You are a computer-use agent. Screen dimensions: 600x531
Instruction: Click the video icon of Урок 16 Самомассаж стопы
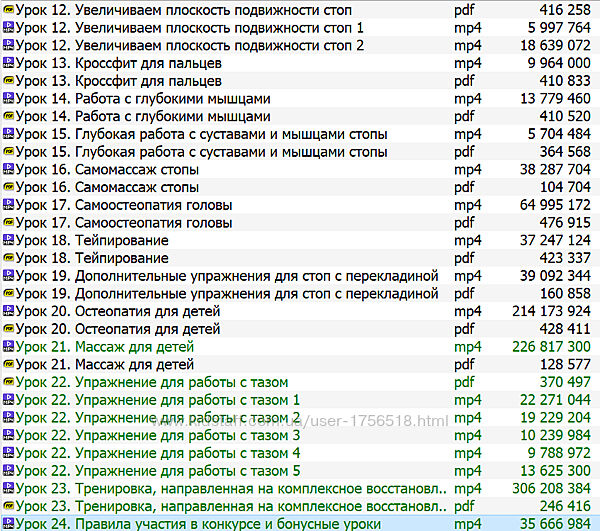[x=9, y=170]
